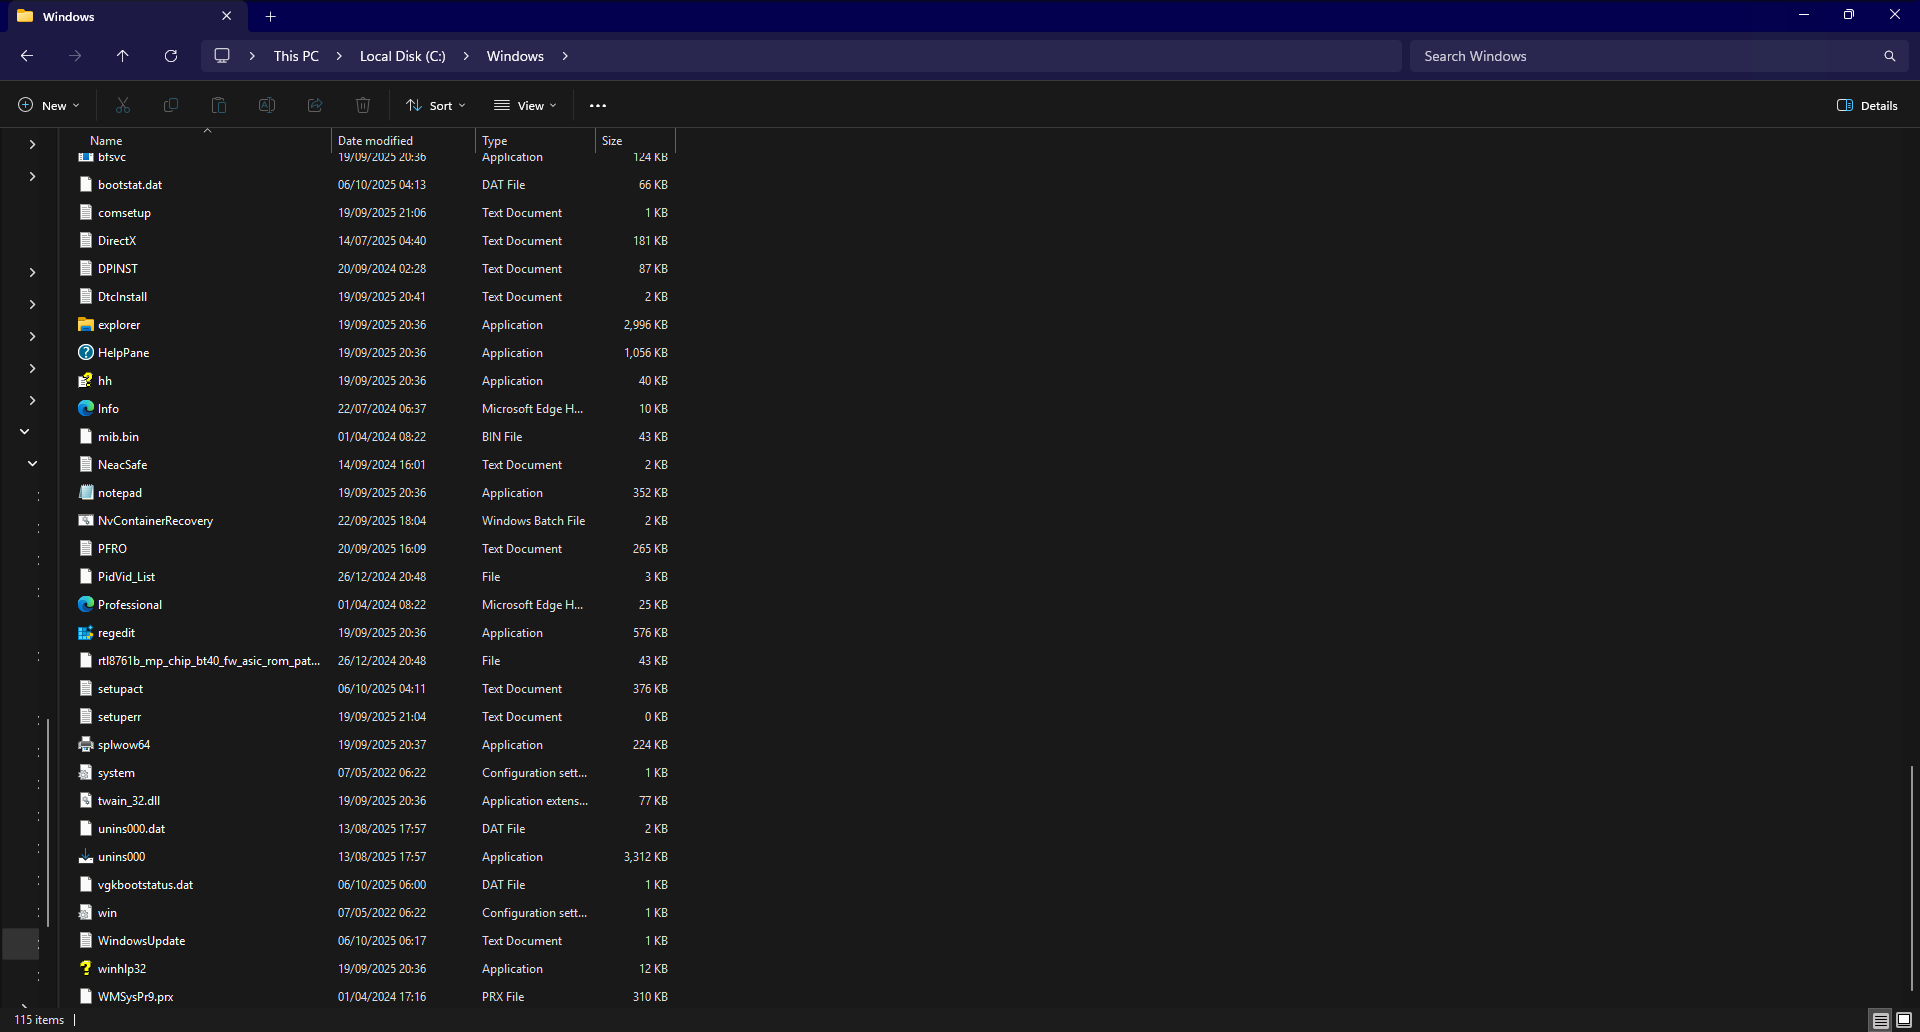Click the Paste toolbar icon
This screenshot has height=1032, width=1920.
click(219, 105)
